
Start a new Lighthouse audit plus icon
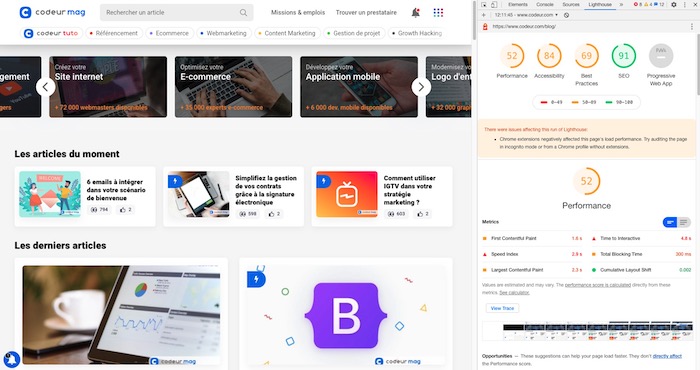[484, 15]
